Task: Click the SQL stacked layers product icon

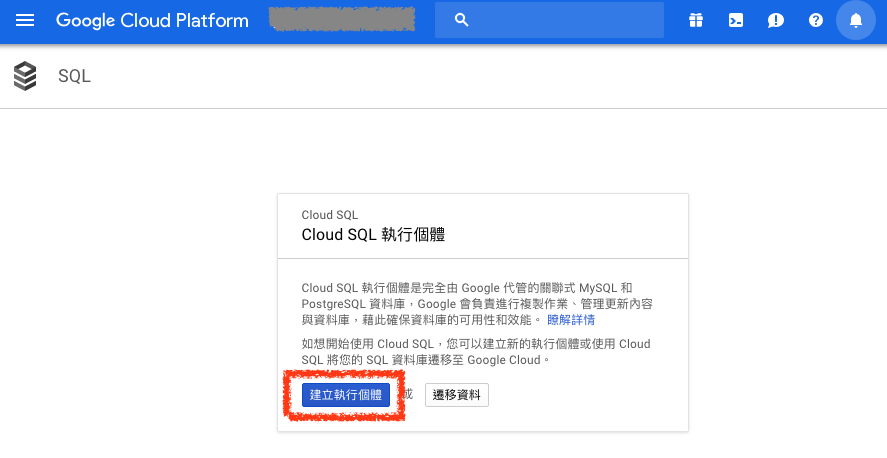Action: click(25, 76)
